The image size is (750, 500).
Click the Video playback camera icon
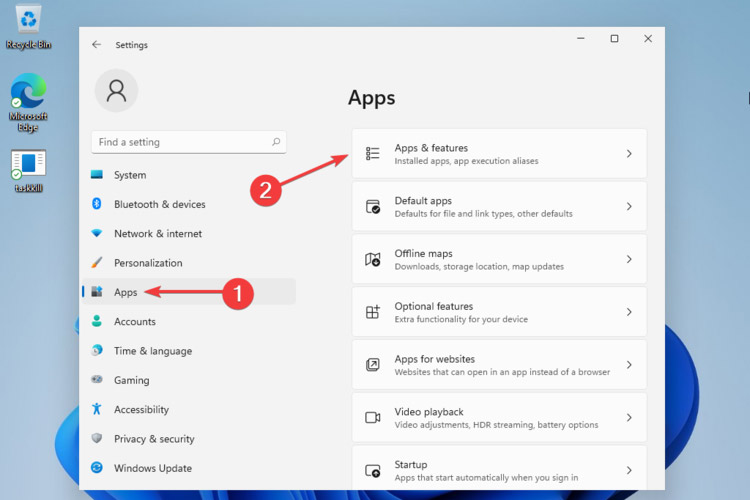[373, 417]
